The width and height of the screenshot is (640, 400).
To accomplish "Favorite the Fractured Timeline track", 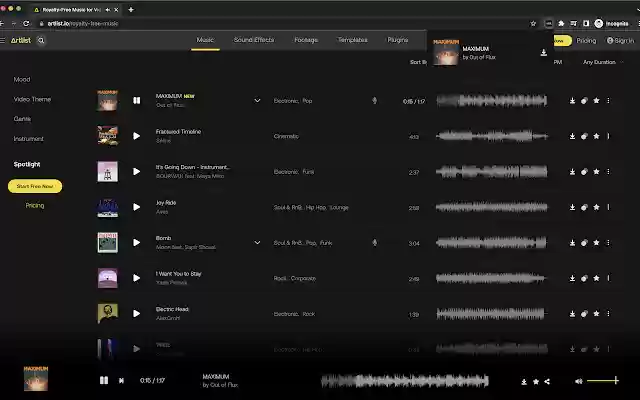I will (596, 136).
